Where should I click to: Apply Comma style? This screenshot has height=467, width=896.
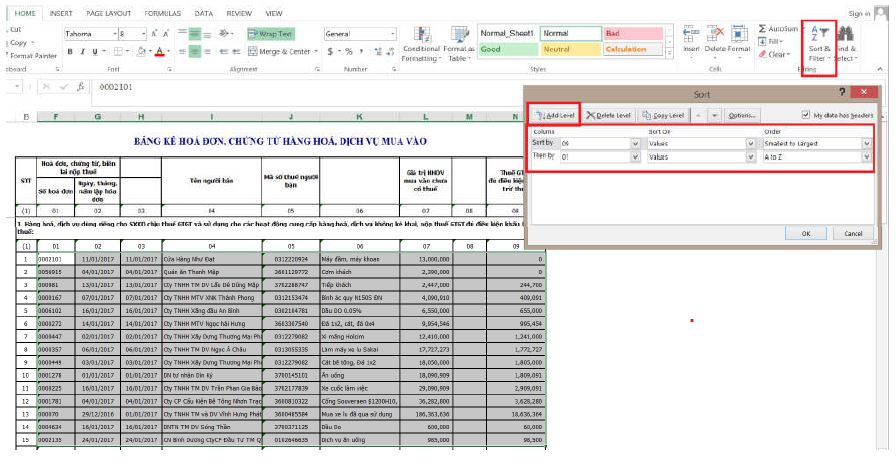tap(361, 51)
